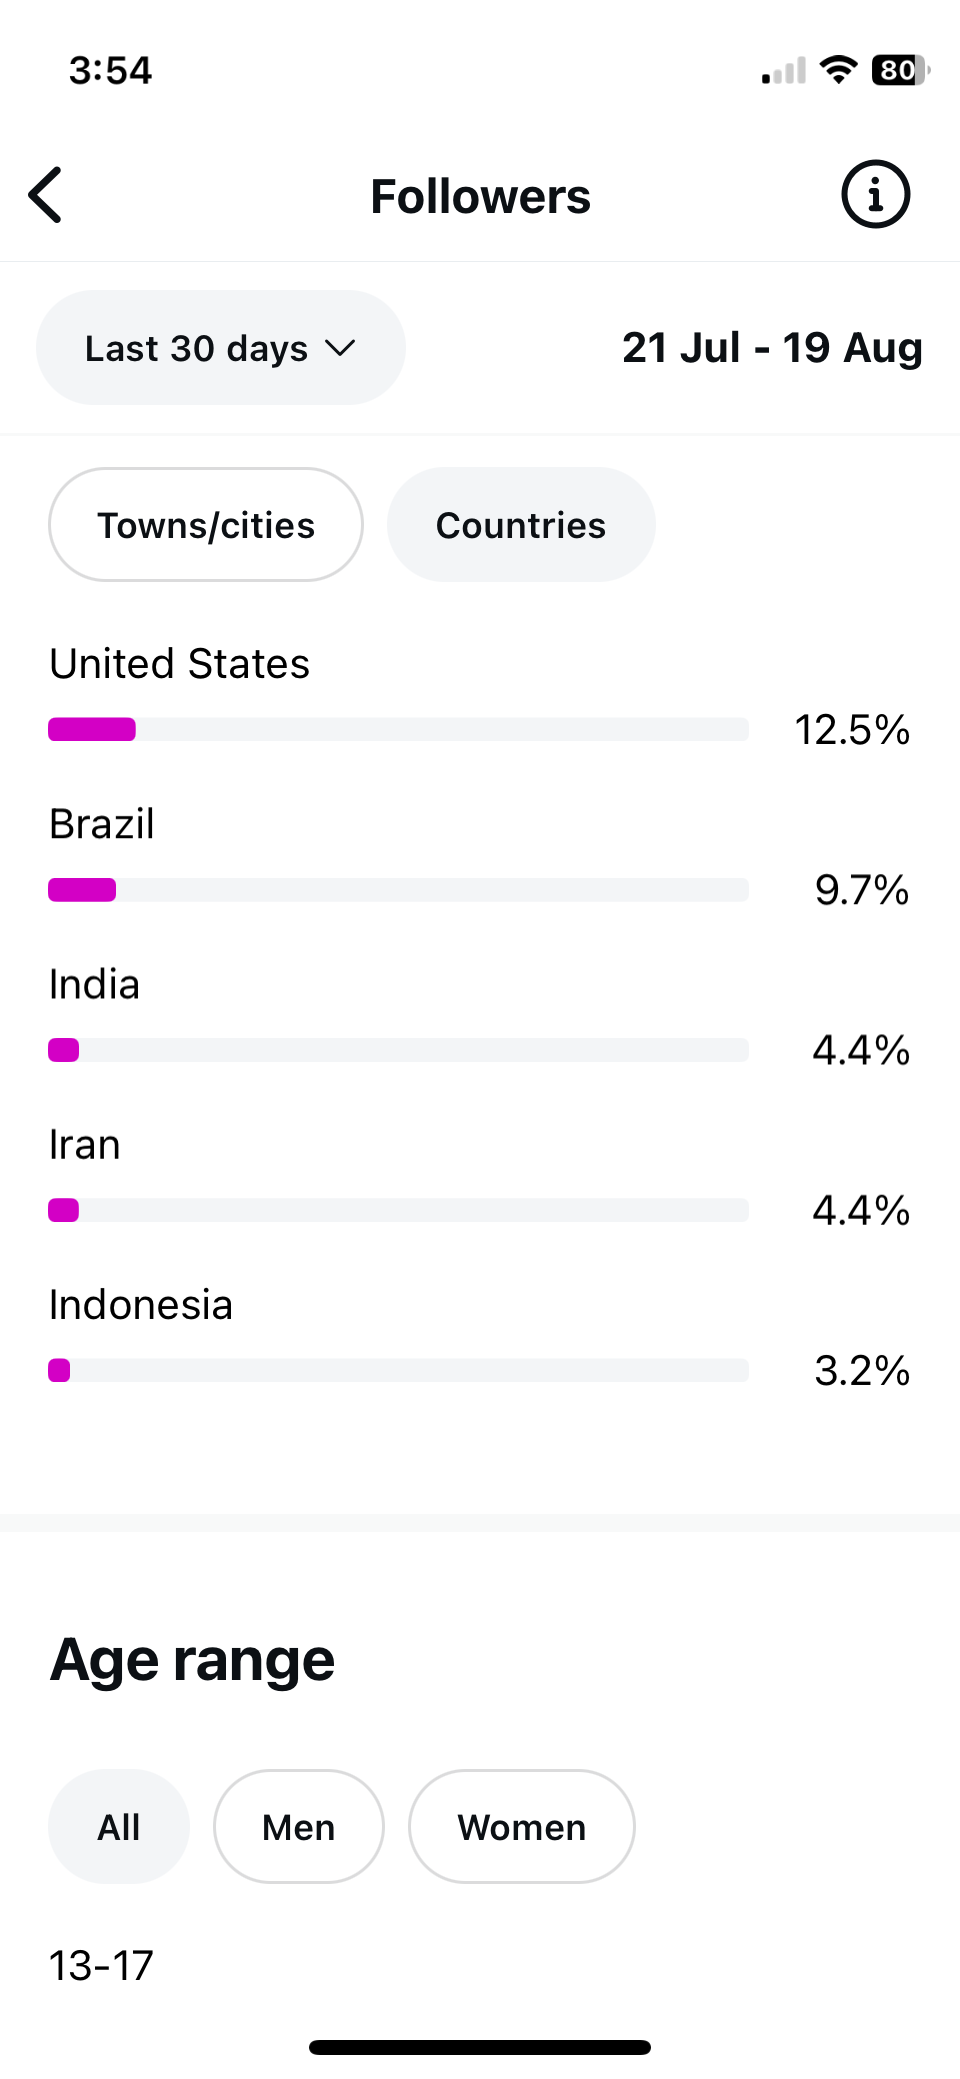Screen dimensions: 960x2079
Task: Tap the Wi-Fi status icon
Action: click(838, 70)
